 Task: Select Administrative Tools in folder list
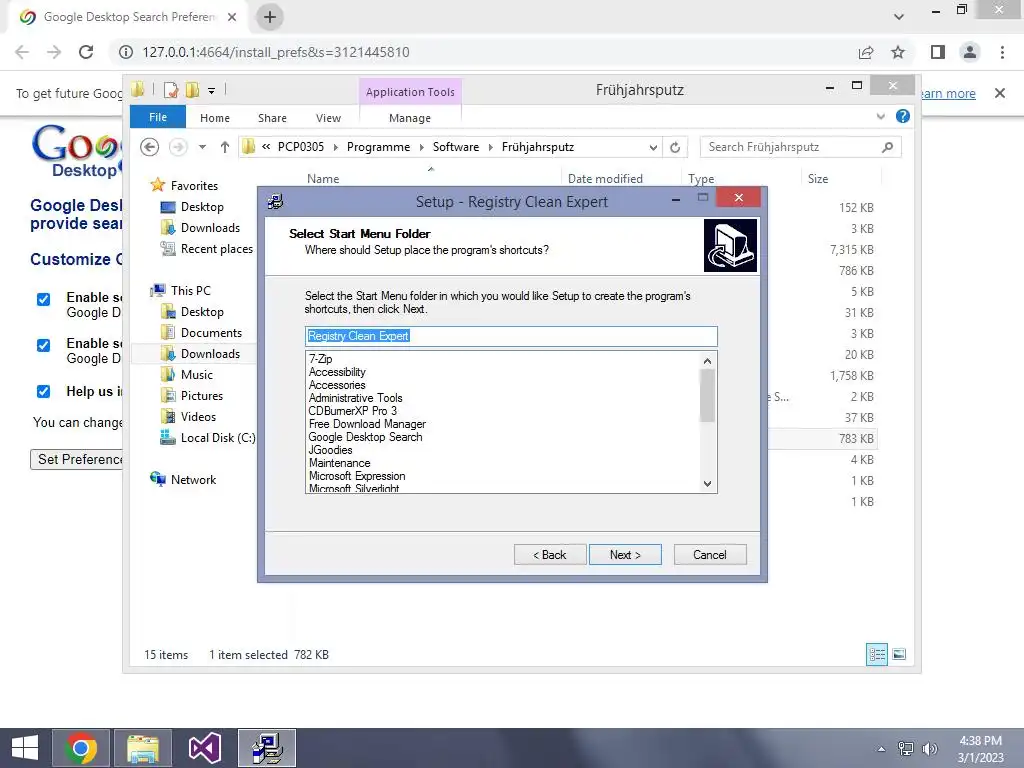[x=355, y=398]
